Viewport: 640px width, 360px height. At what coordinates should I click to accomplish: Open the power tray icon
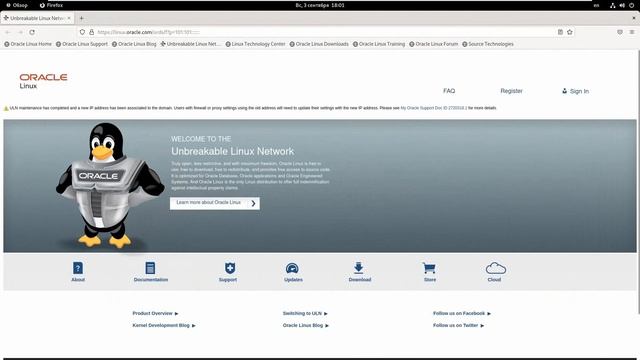pos(631,5)
